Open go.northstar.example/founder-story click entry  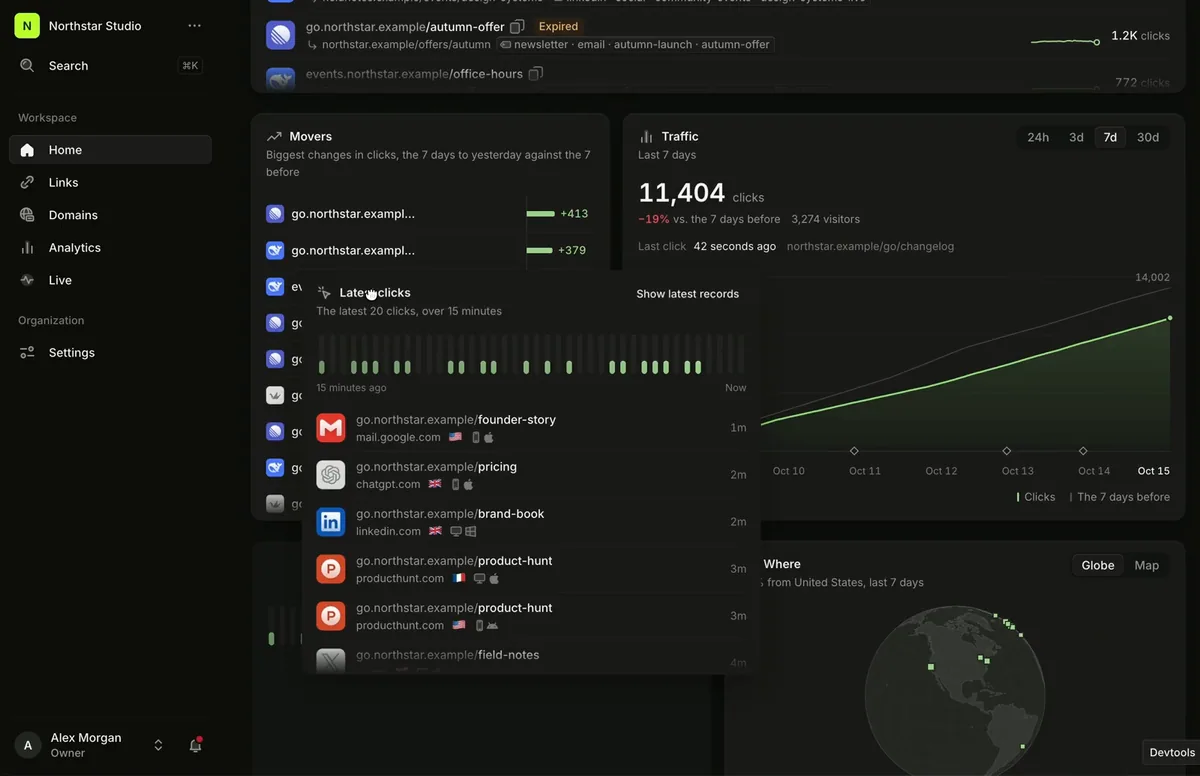pos(531,428)
